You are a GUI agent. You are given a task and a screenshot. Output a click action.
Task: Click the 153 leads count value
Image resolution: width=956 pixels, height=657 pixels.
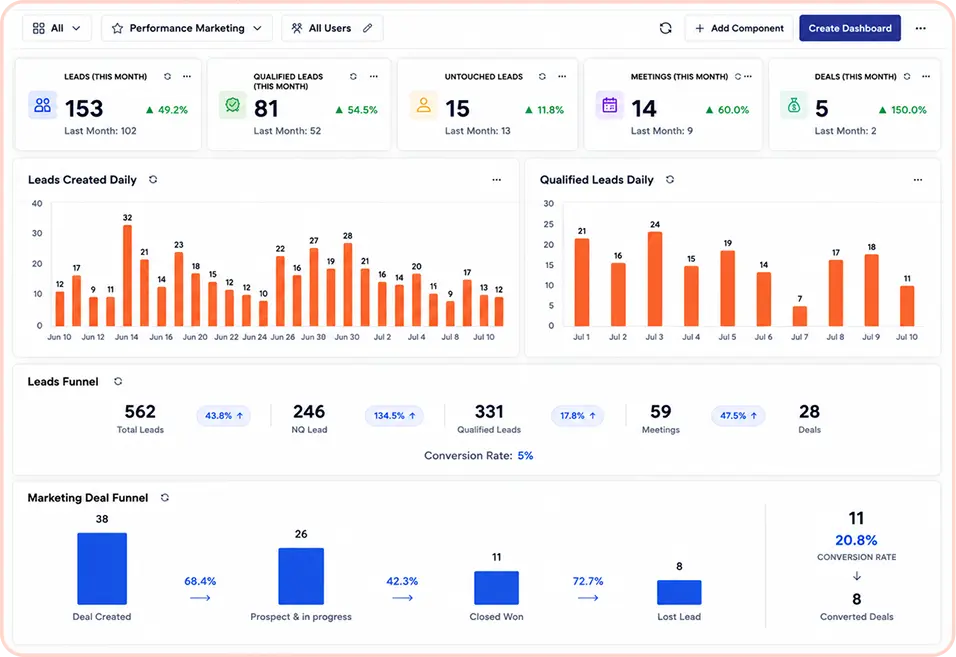84,108
